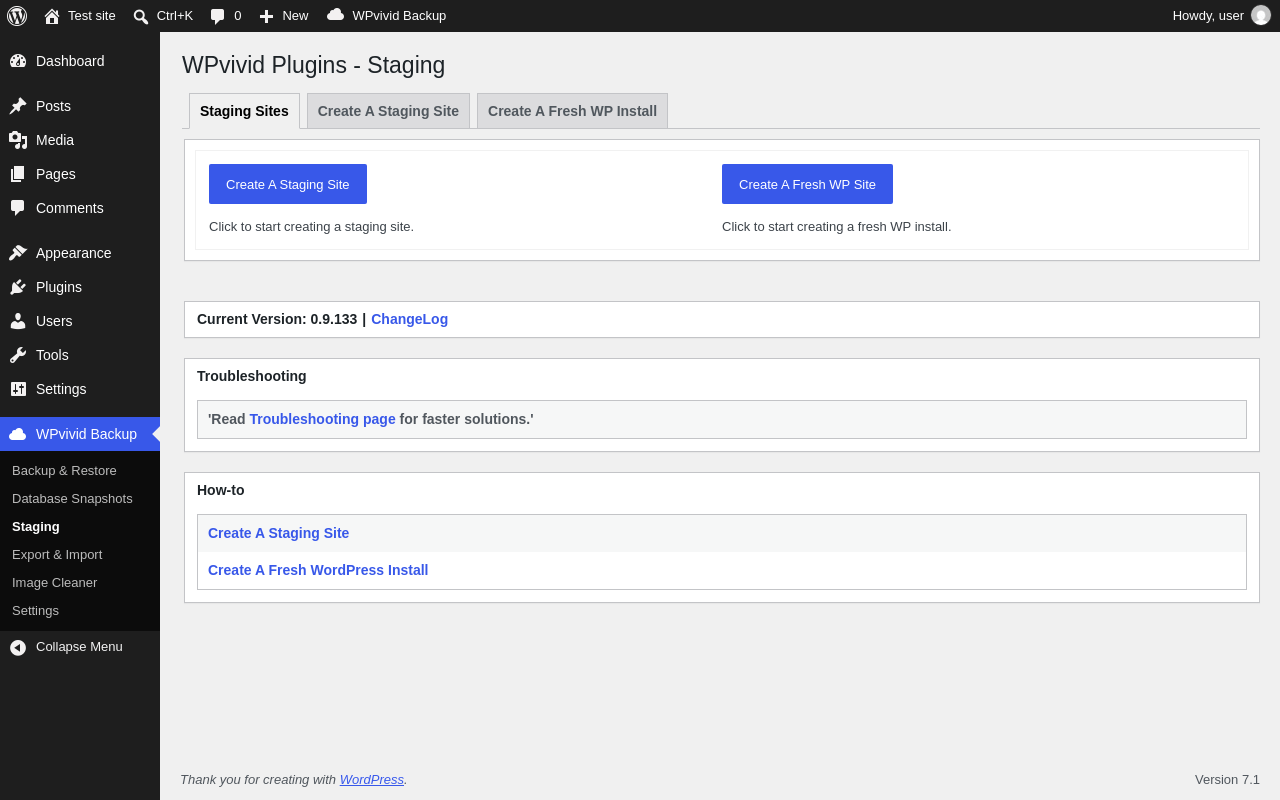1280x800 pixels.
Task: Click Test site in the admin bar
Action: coord(92,16)
